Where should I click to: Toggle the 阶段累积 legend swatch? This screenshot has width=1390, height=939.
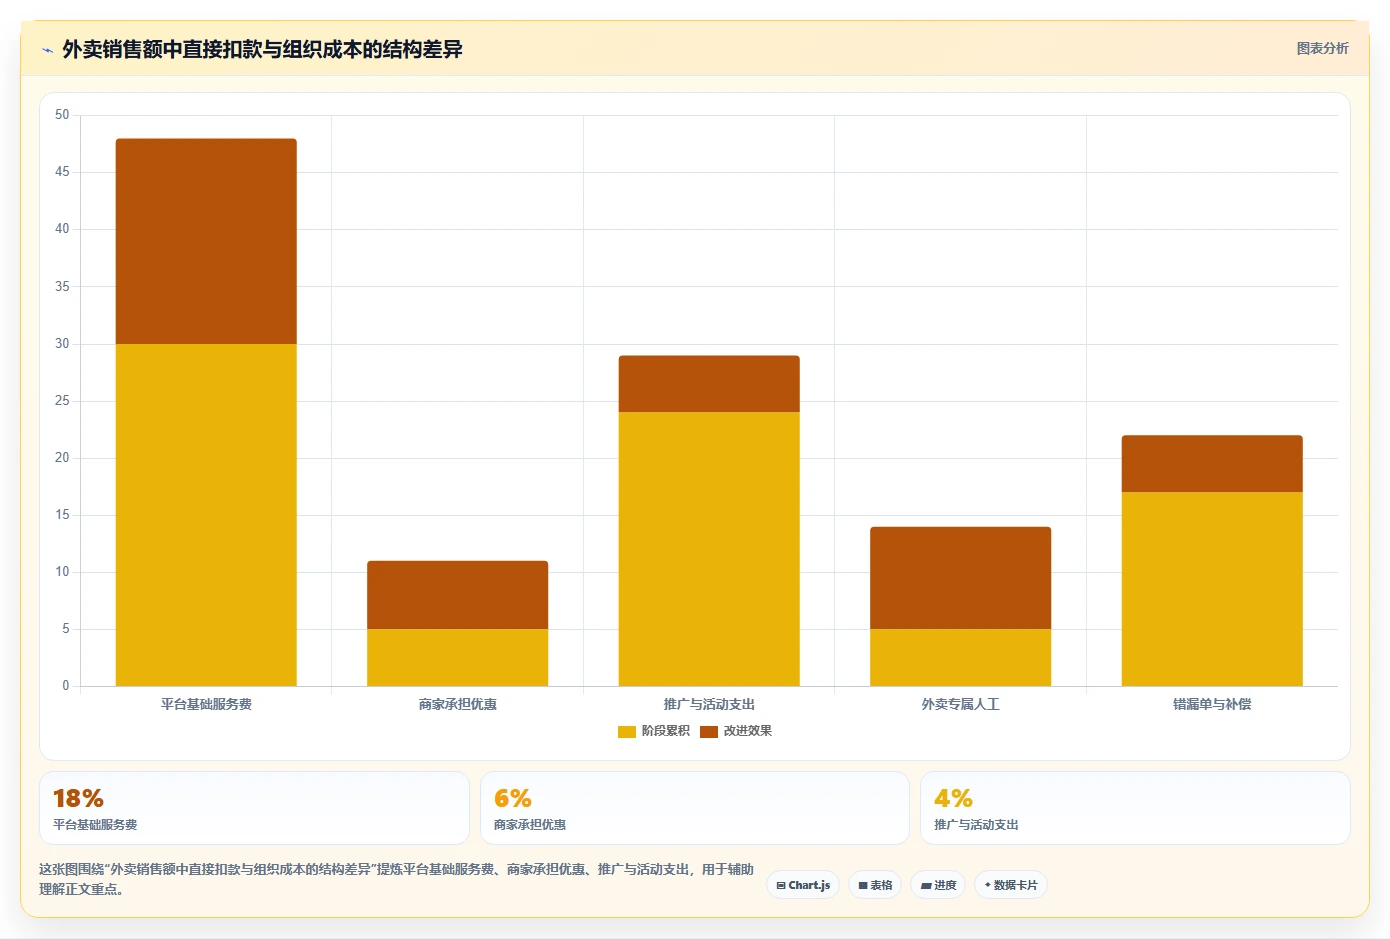coord(627,732)
